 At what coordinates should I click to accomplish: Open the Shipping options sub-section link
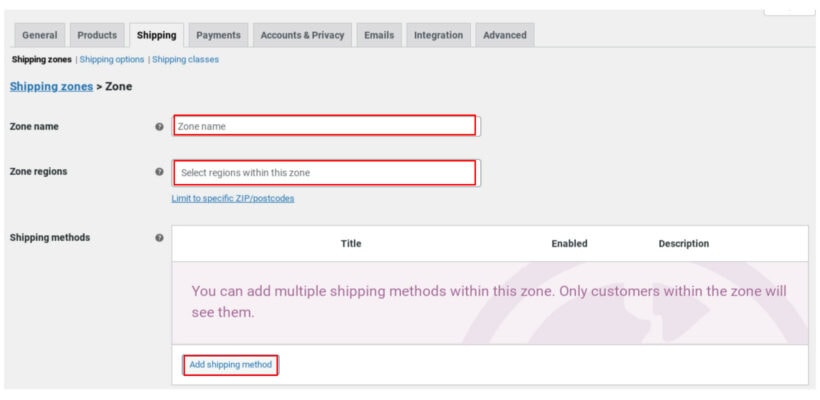[x=112, y=60]
